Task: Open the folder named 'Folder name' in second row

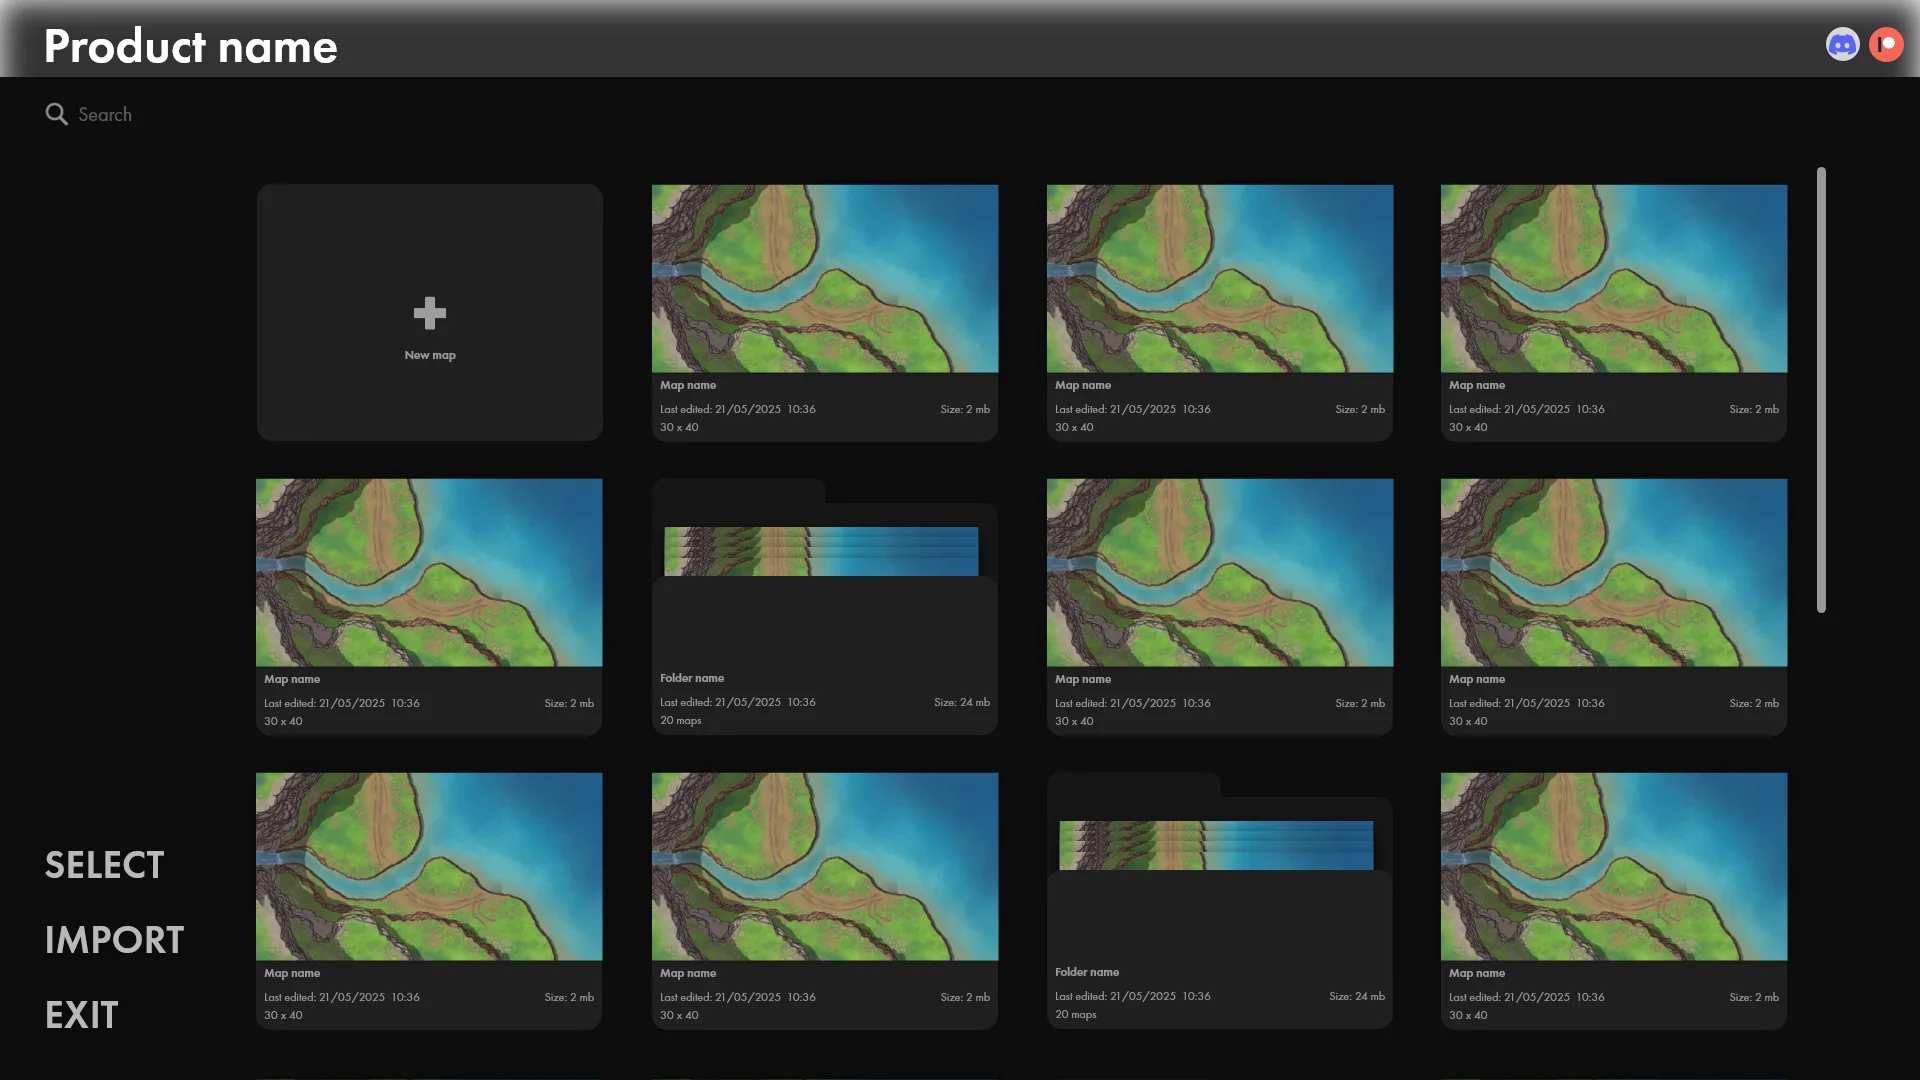Action: coord(824,607)
